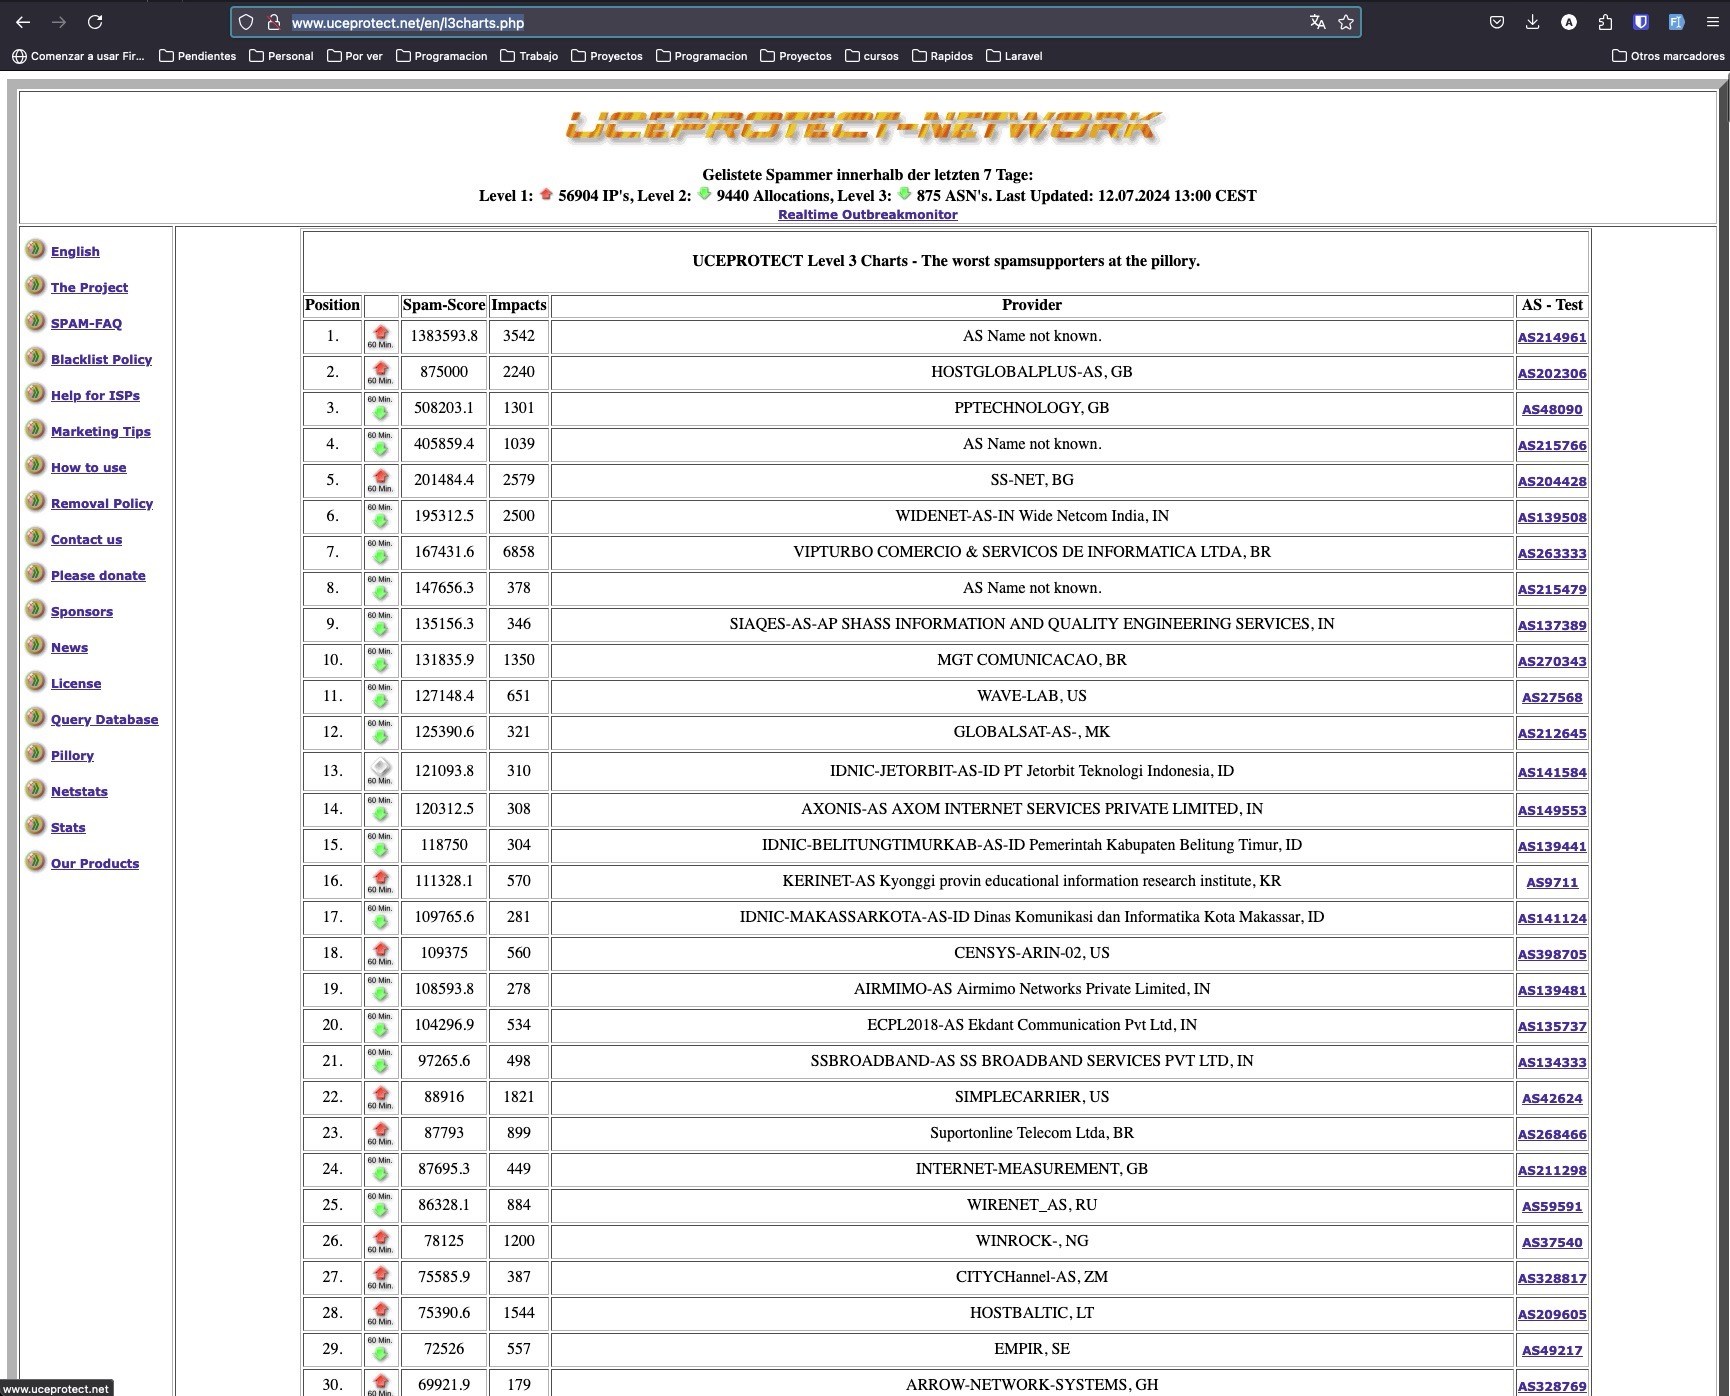The width and height of the screenshot is (1730, 1396).
Task: Click the tracking protection shield icon
Action: click(x=246, y=22)
